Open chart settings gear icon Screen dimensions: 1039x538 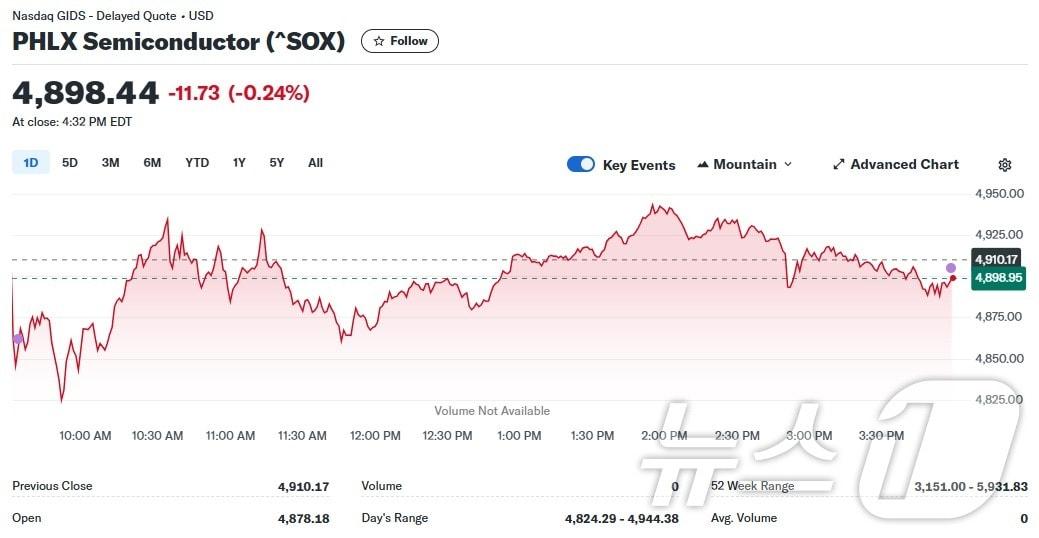click(1005, 165)
